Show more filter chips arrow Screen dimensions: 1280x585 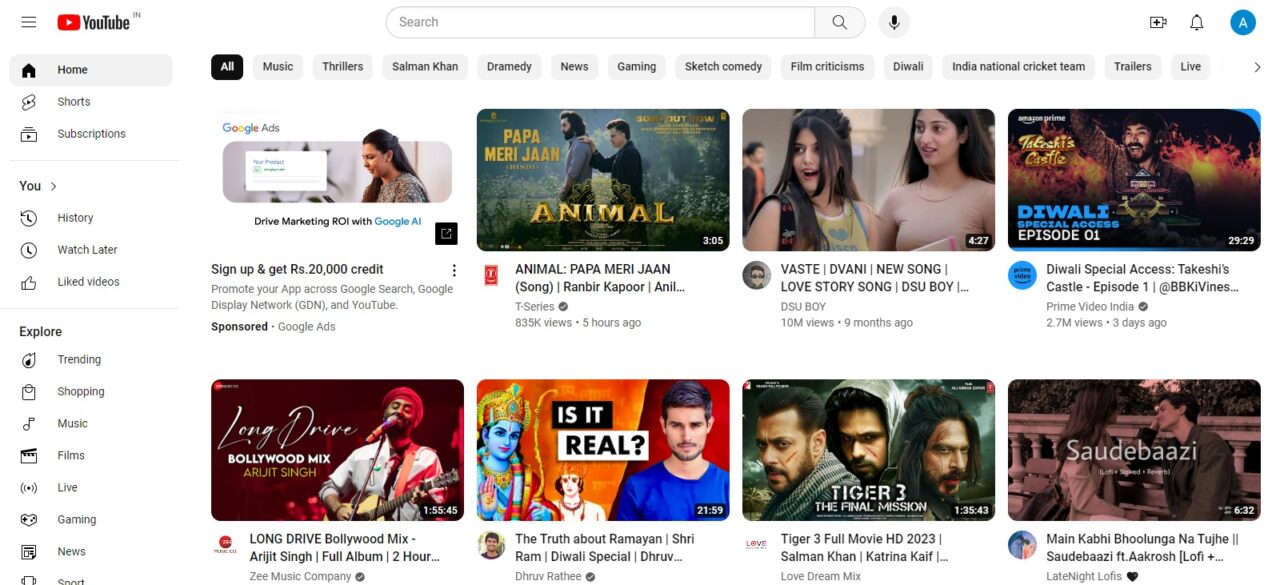pos(1257,67)
